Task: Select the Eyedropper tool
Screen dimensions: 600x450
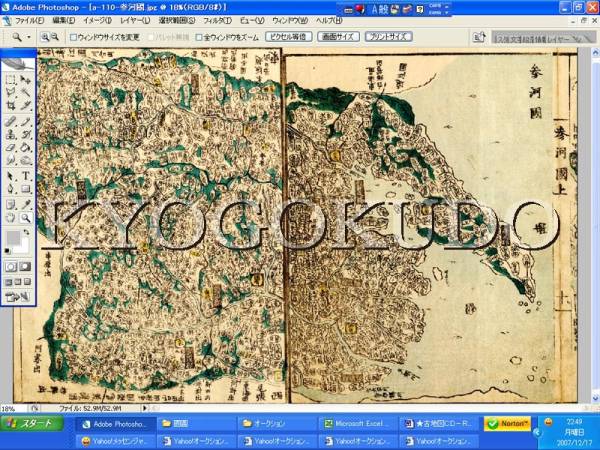Action: click(x=25, y=205)
